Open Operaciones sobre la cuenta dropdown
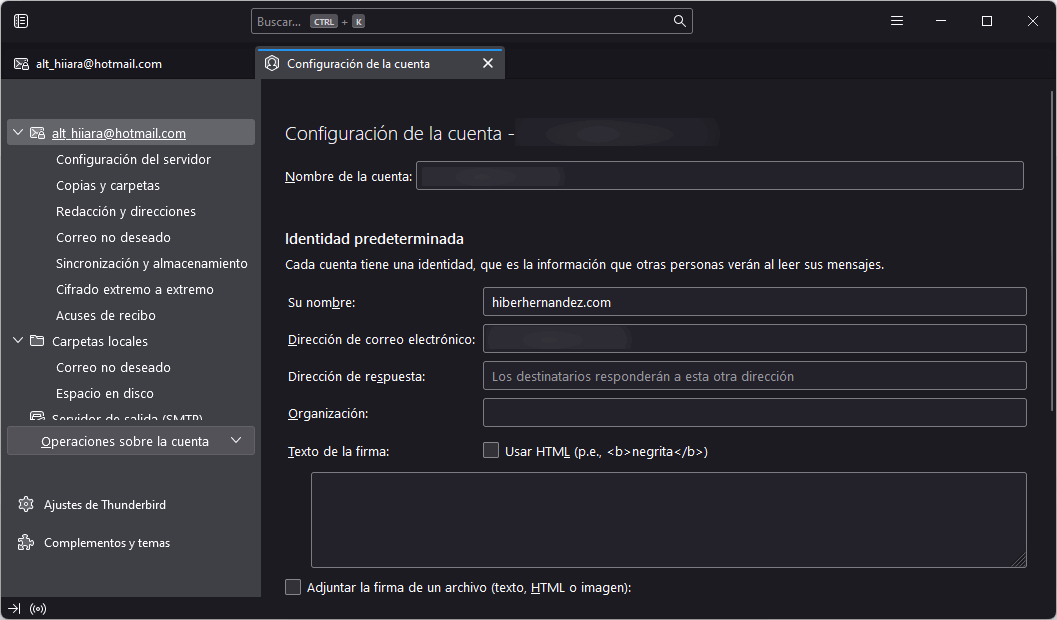The height and width of the screenshot is (620, 1057). [x=131, y=441]
